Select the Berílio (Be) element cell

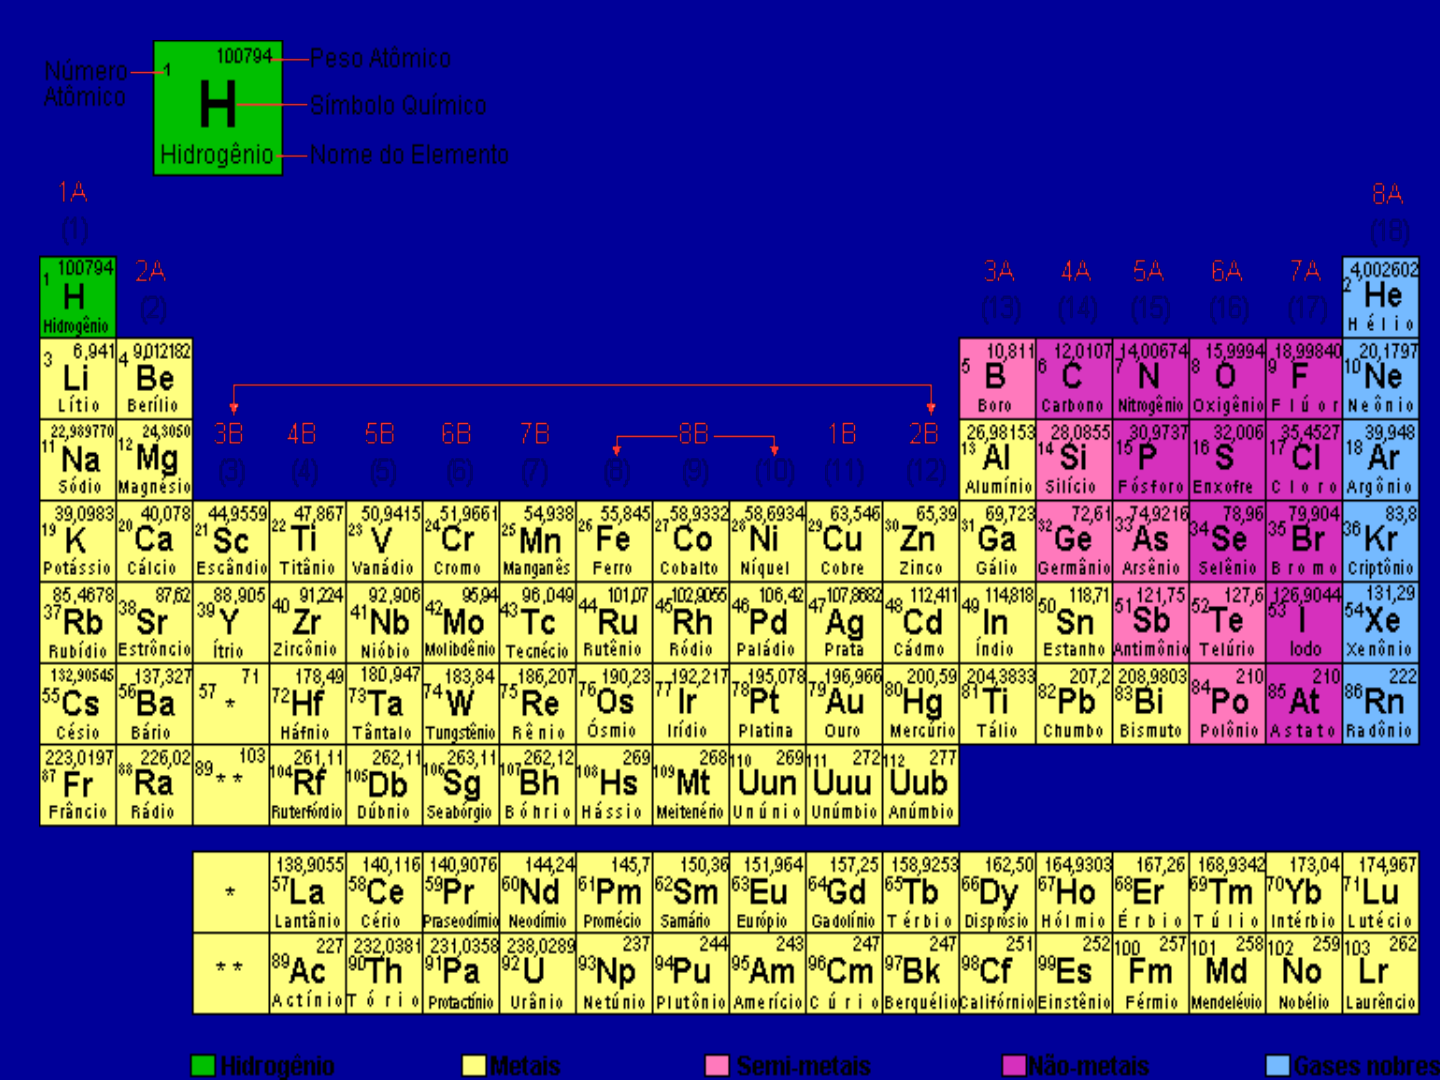click(155, 378)
